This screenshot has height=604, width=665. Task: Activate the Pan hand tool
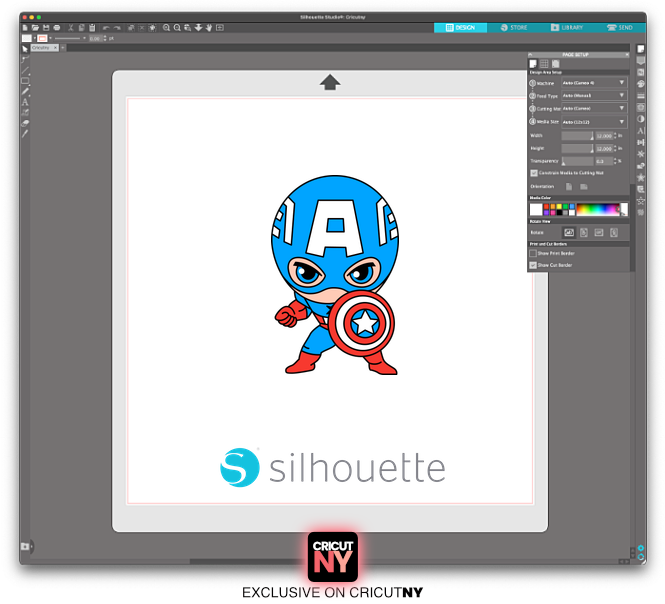click(209, 28)
